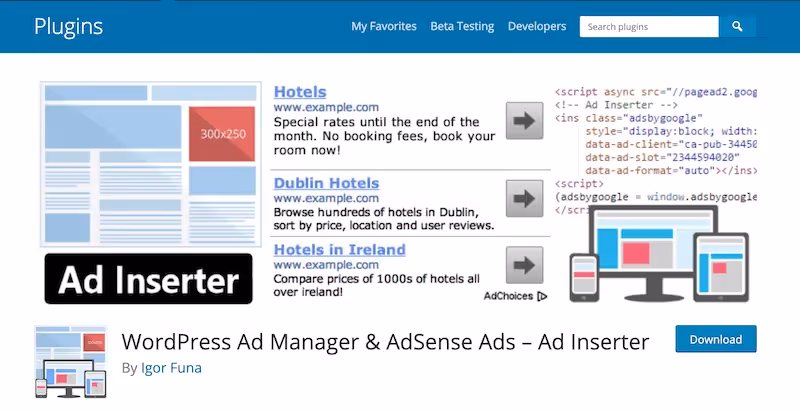Click the tablet device illustration
The width and height of the screenshot is (800, 412).
tap(721, 267)
